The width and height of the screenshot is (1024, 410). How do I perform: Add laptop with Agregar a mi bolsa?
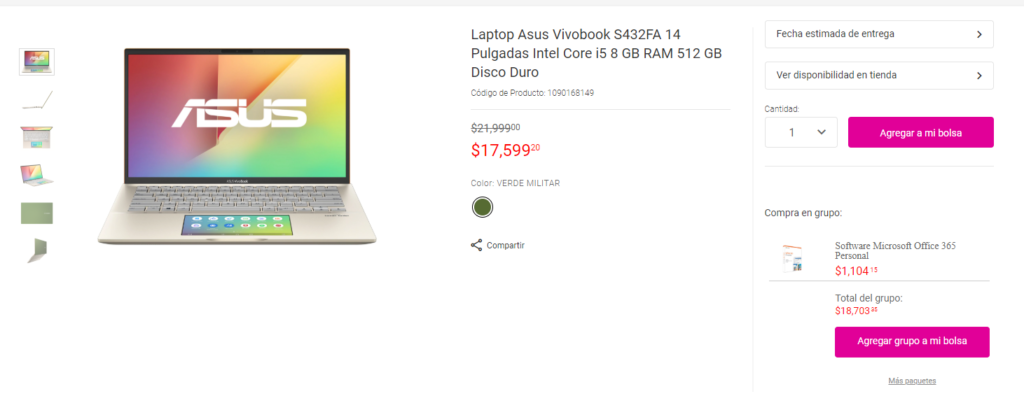tap(921, 133)
